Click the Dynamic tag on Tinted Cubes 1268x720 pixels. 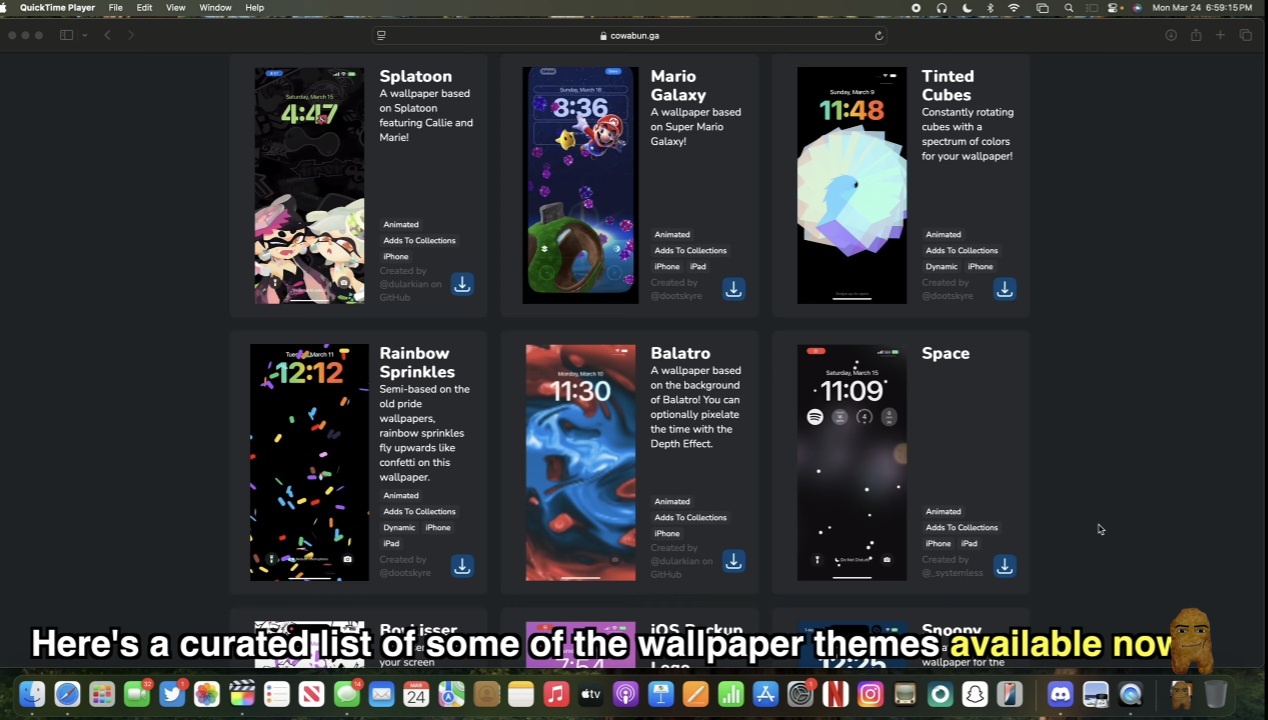(x=941, y=267)
